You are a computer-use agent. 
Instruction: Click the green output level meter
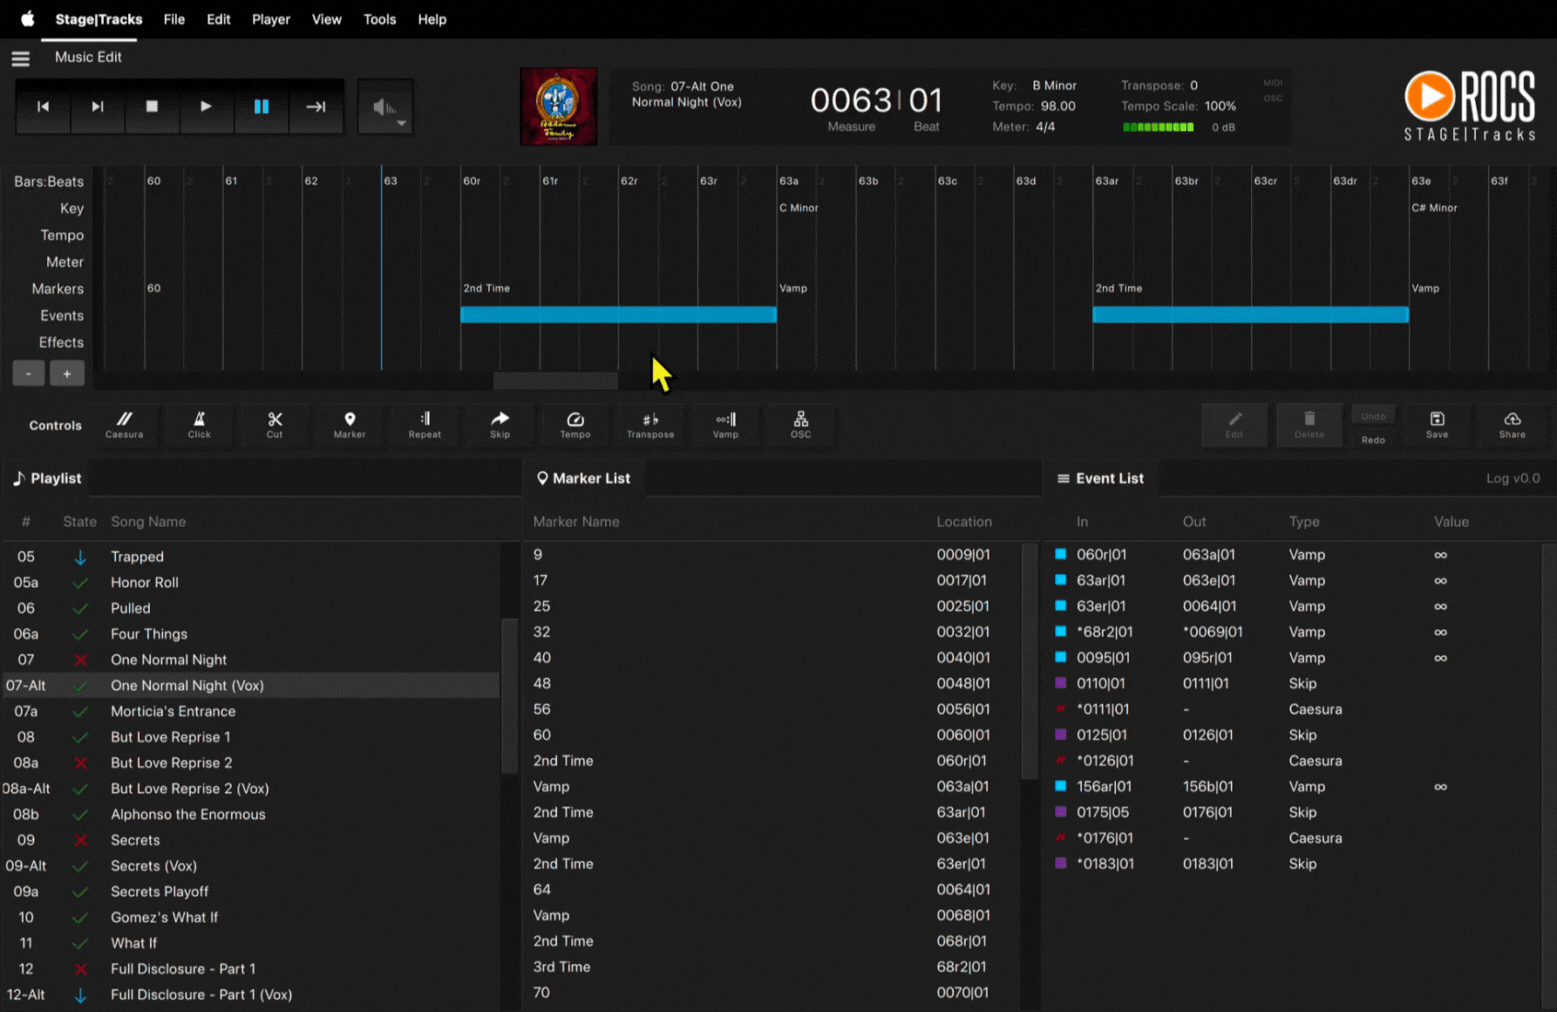coord(1158,127)
